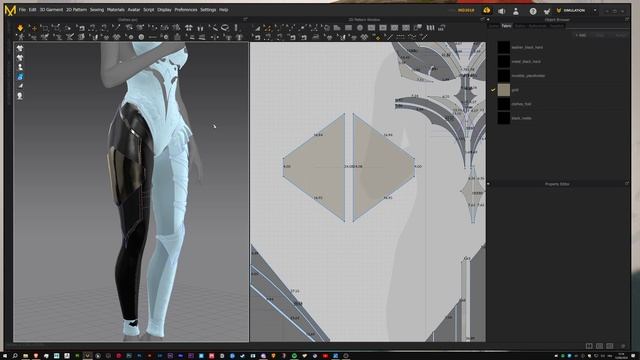Click the first layout icon at bottom right
Viewport: 640px width, 360px height.
coord(589,346)
